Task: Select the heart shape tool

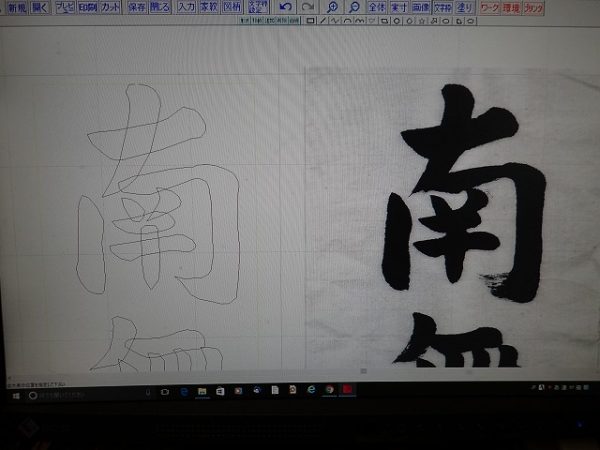Action: tap(372, 21)
